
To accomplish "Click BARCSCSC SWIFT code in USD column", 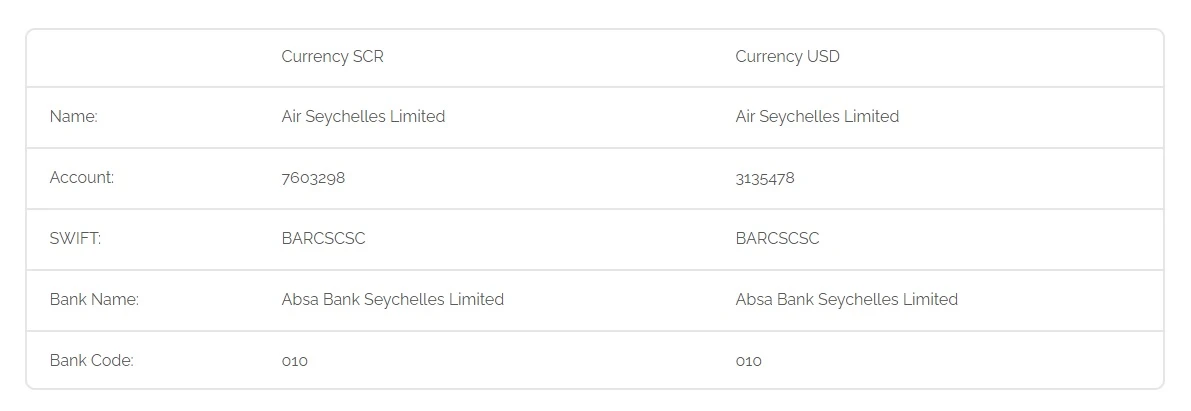I will coord(777,239).
